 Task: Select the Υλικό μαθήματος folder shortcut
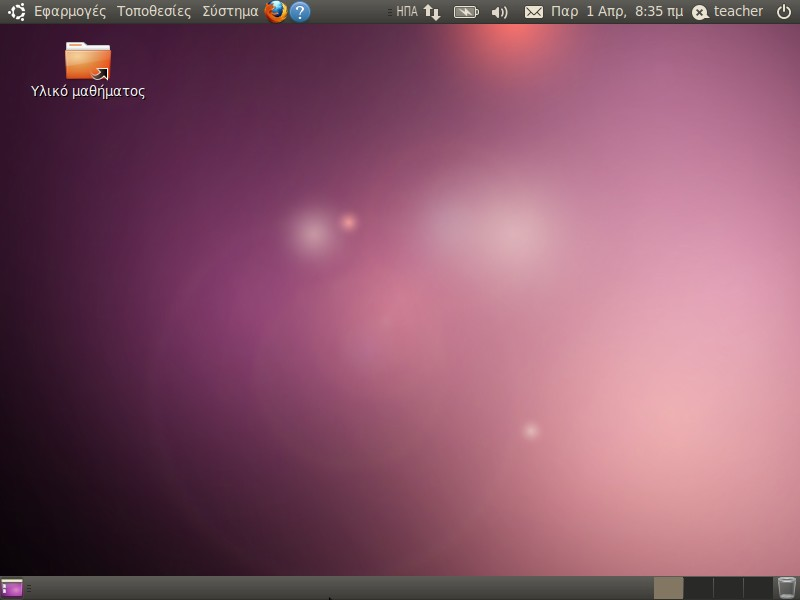coord(88,61)
